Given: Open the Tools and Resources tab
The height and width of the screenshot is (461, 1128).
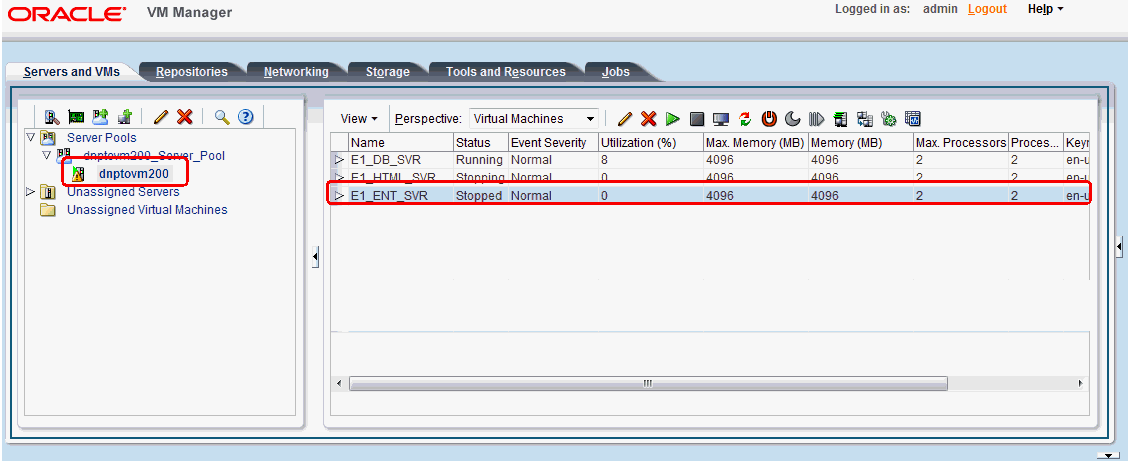Looking at the screenshot, I should point(505,72).
